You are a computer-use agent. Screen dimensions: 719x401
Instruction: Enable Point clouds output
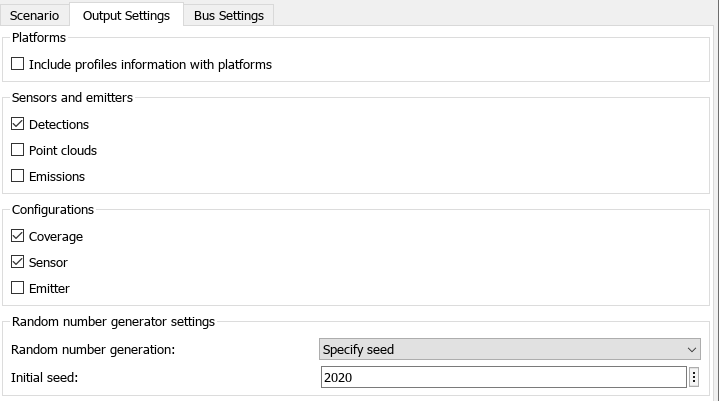[18, 150]
